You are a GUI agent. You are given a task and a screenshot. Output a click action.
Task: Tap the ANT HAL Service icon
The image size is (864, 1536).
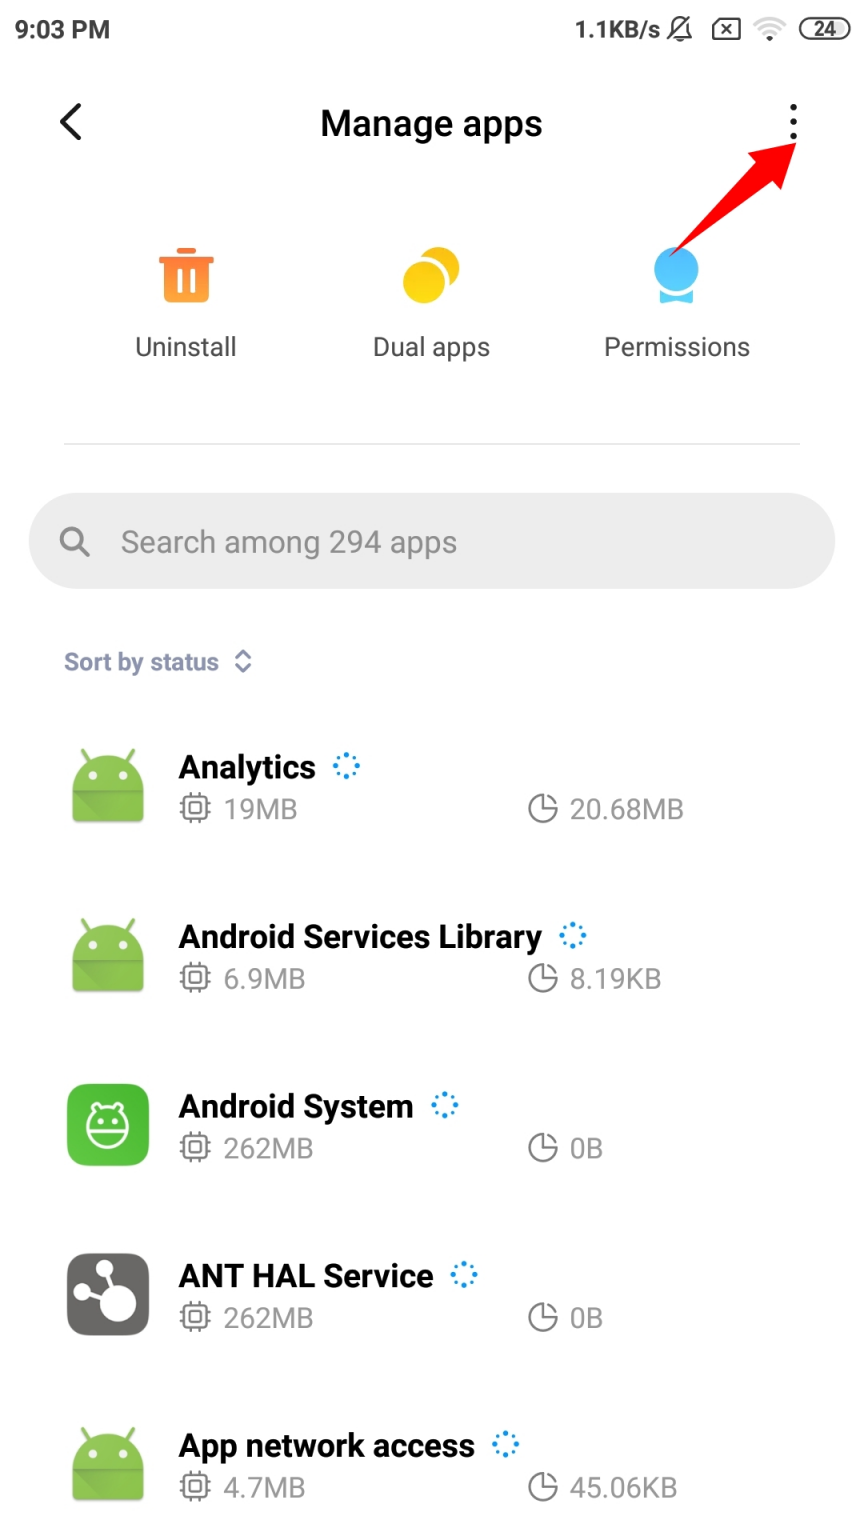point(108,1294)
